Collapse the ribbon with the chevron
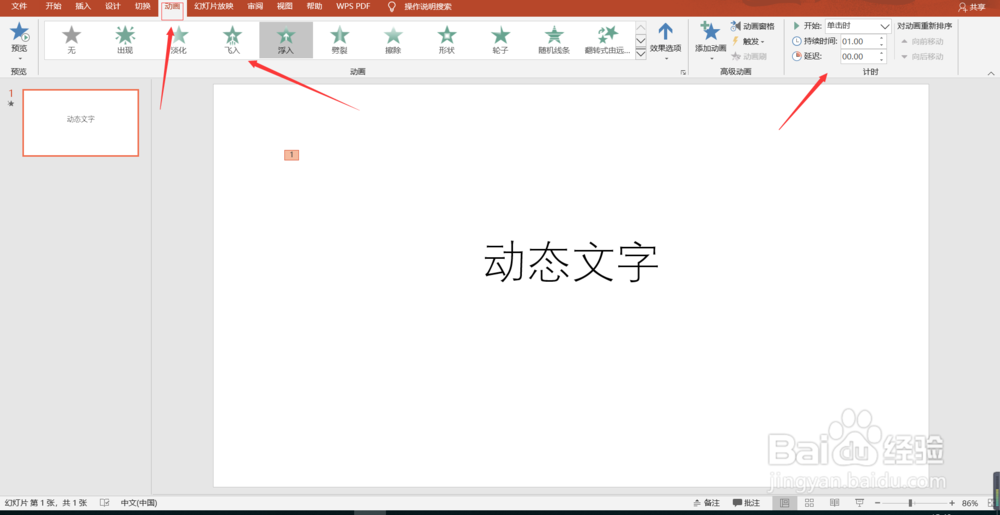 992,73
